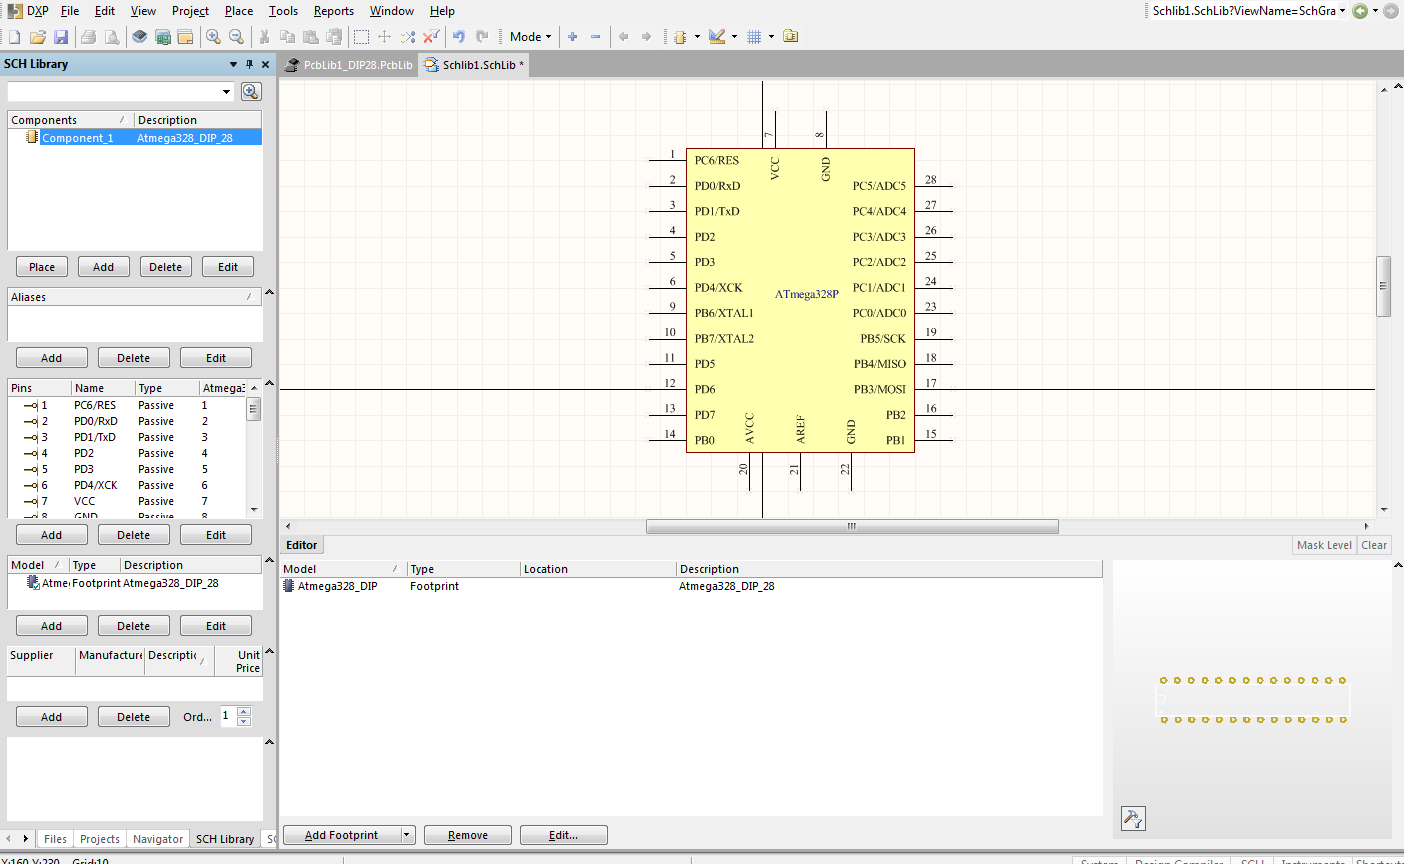Select the Atmega328_DIP footprint row in Editor

tap(690, 586)
